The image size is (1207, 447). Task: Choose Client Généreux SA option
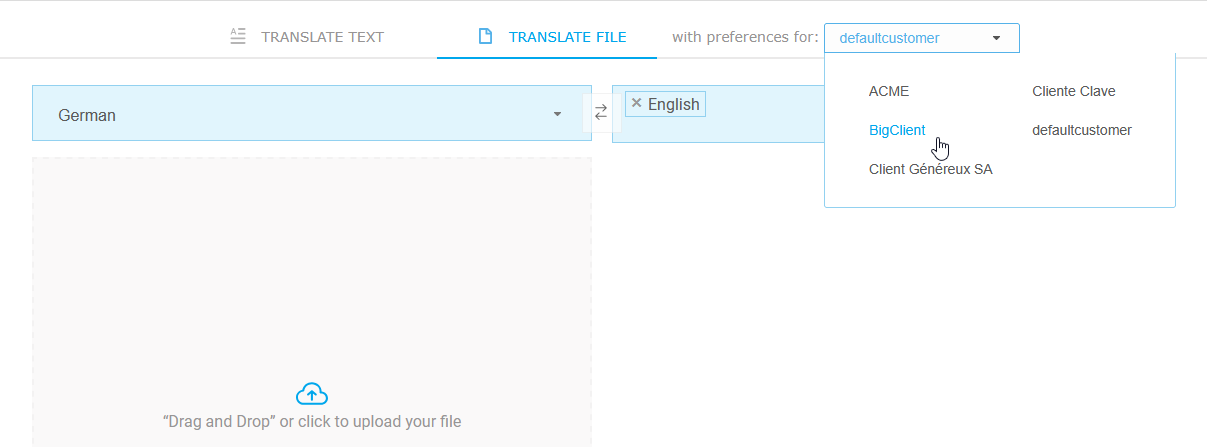pyautogui.click(x=930, y=169)
